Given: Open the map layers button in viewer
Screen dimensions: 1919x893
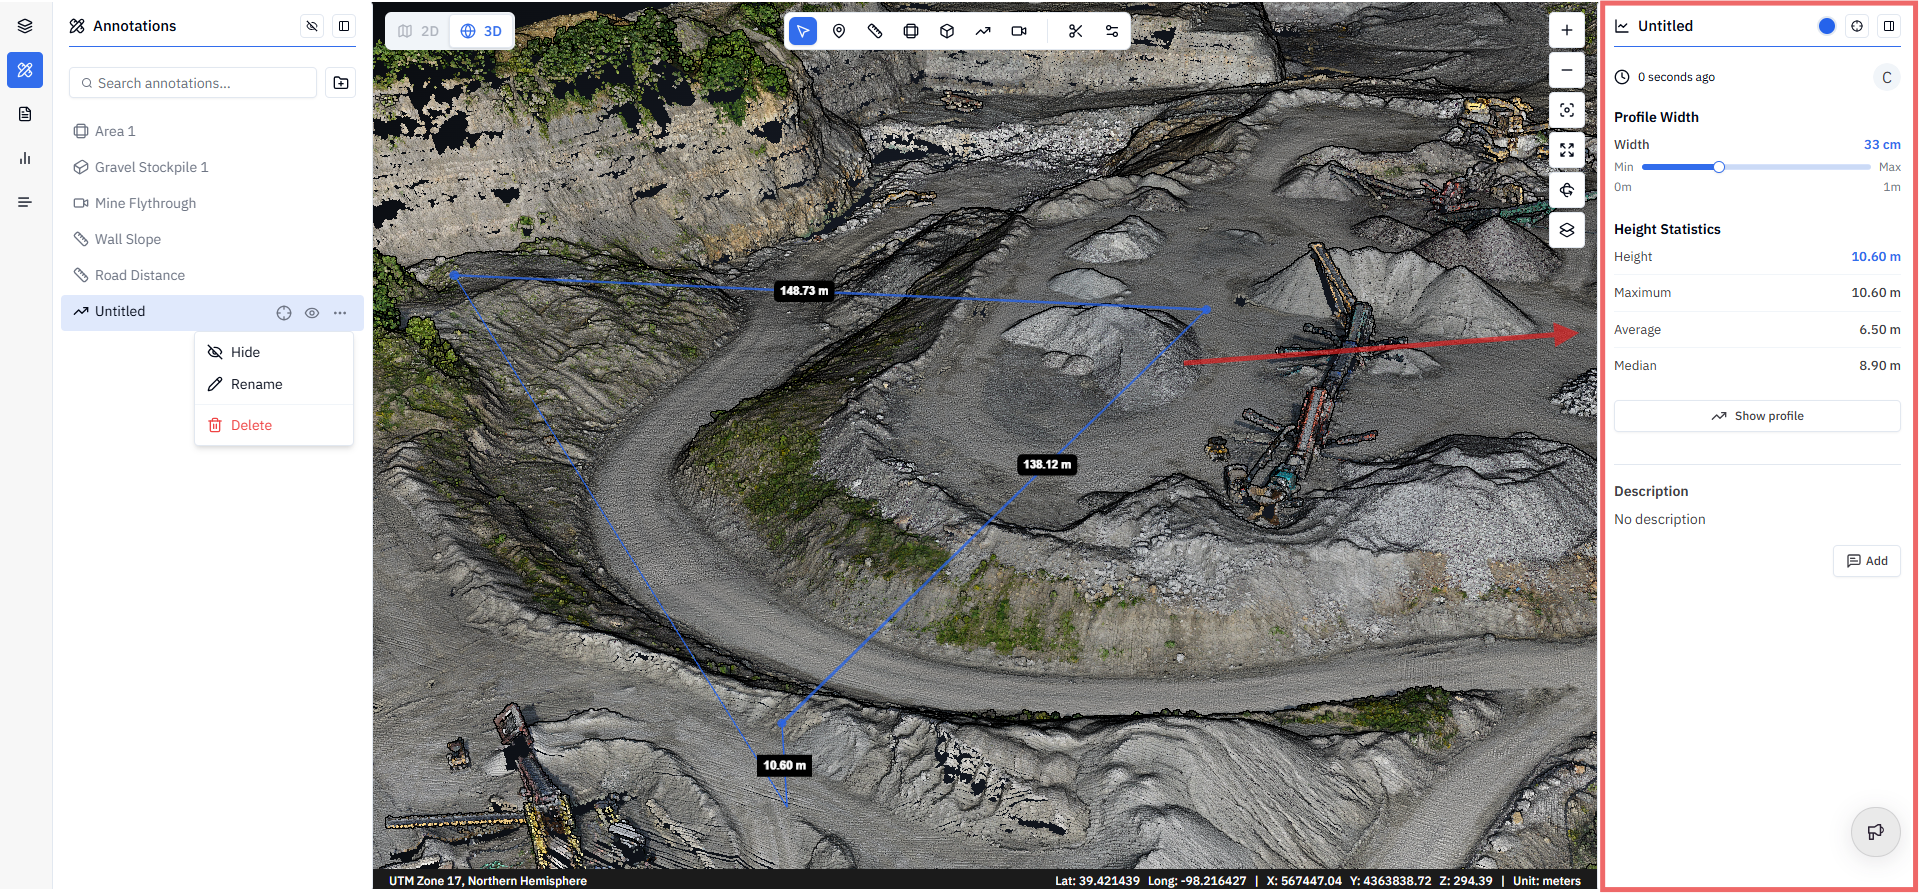Looking at the screenshot, I should (1567, 230).
